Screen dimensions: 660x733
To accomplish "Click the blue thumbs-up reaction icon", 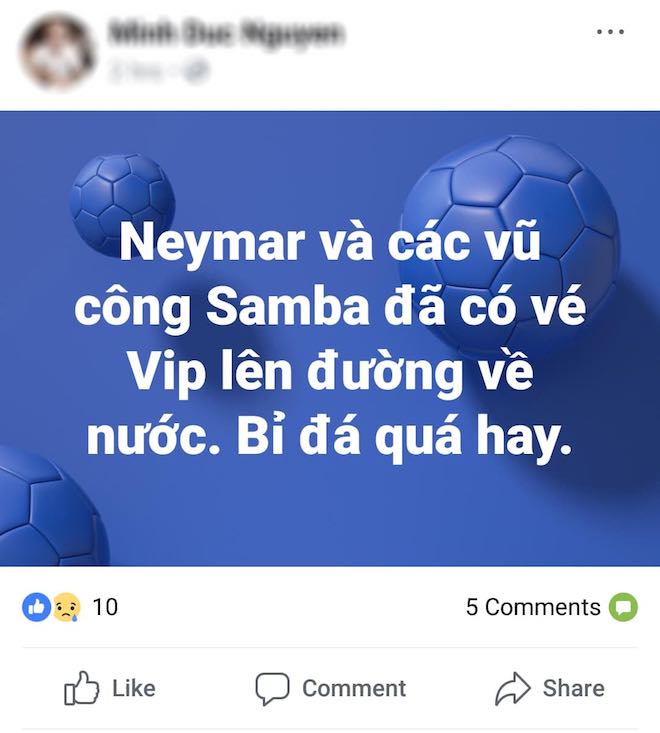I will point(36,607).
